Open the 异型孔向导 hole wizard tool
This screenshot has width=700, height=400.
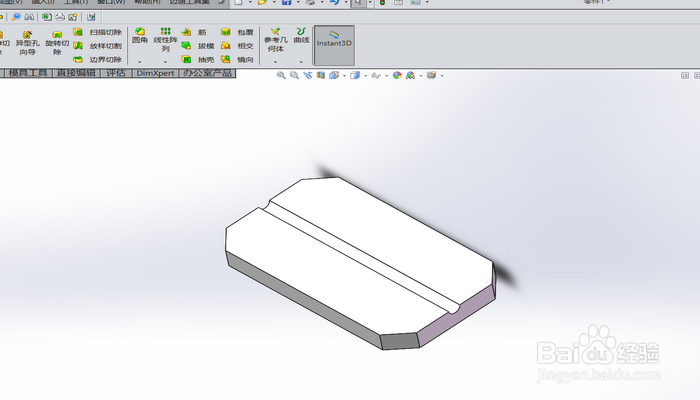[x=27, y=43]
